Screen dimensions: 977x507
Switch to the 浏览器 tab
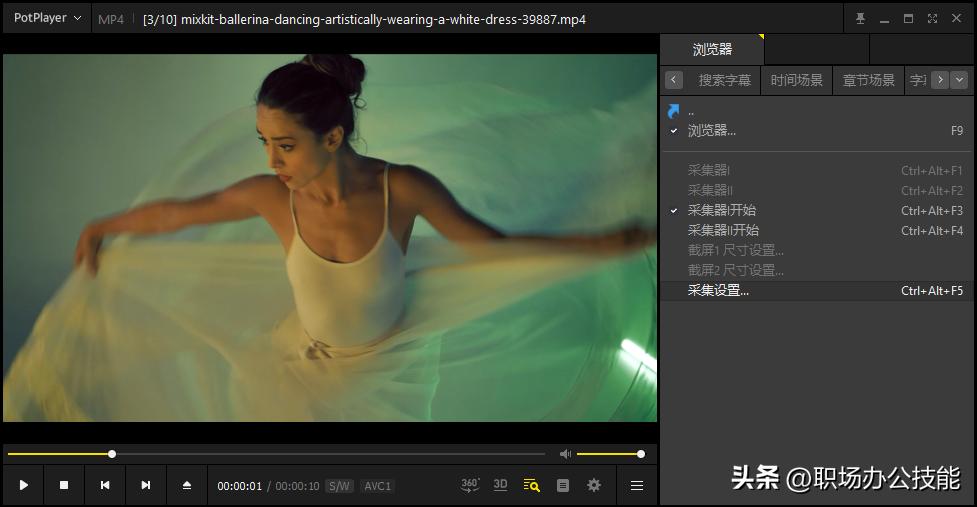click(712, 49)
